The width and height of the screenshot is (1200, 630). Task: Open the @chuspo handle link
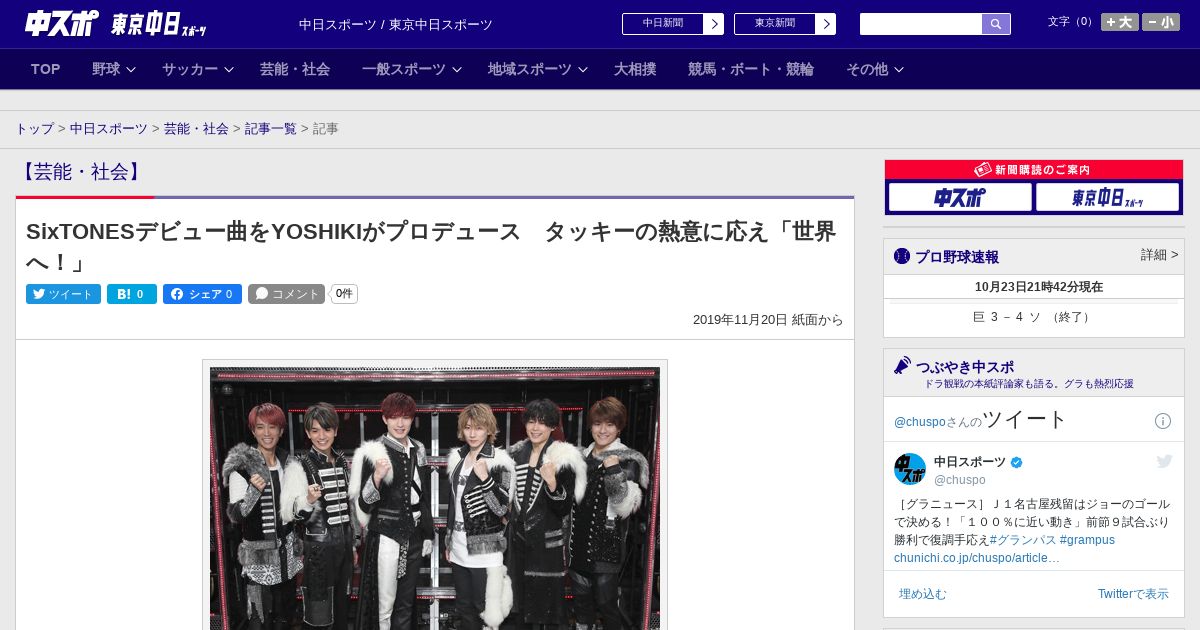[960, 480]
